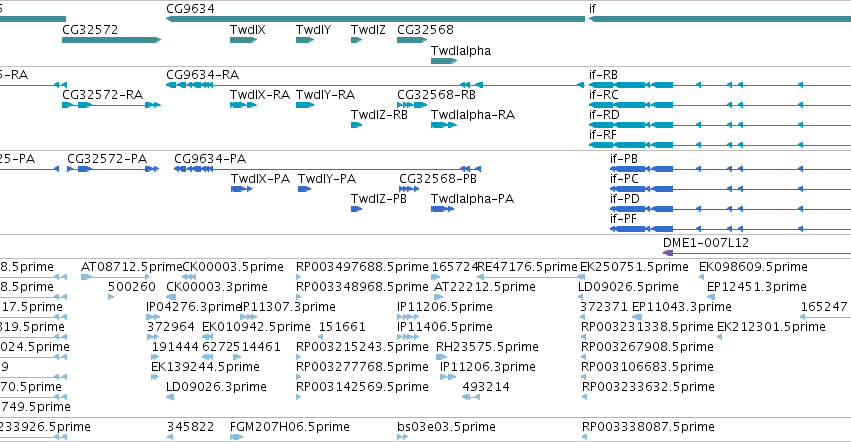Select EST RP003497688.5prime
This screenshot has width=851, height=442.
[x=299, y=277]
